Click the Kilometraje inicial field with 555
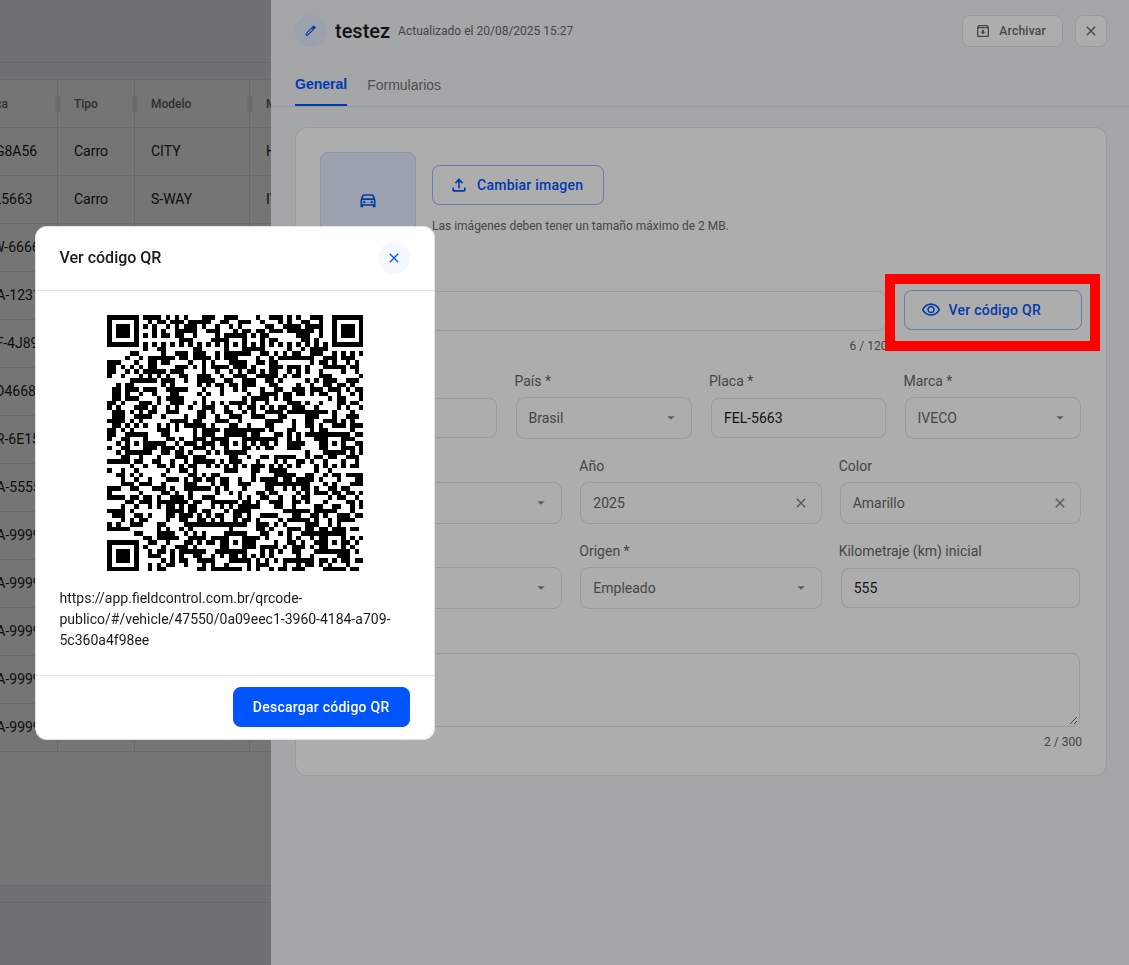1129x965 pixels. click(960, 588)
